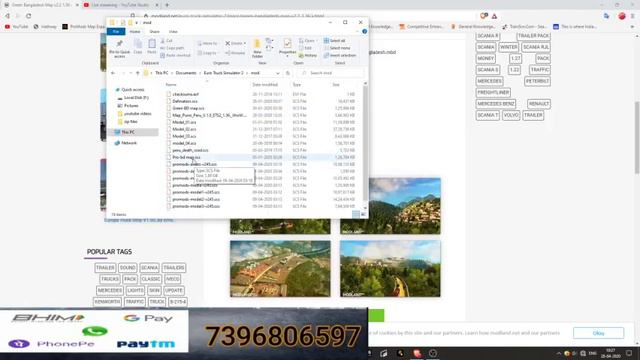Switch to Live streaming YouTube Studio tab

pos(121,5)
